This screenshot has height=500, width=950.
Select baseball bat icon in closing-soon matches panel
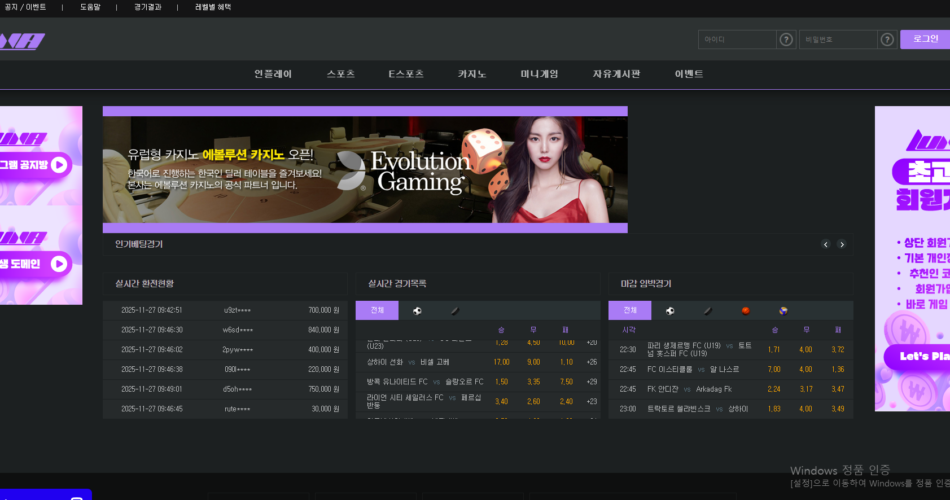point(707,311)
